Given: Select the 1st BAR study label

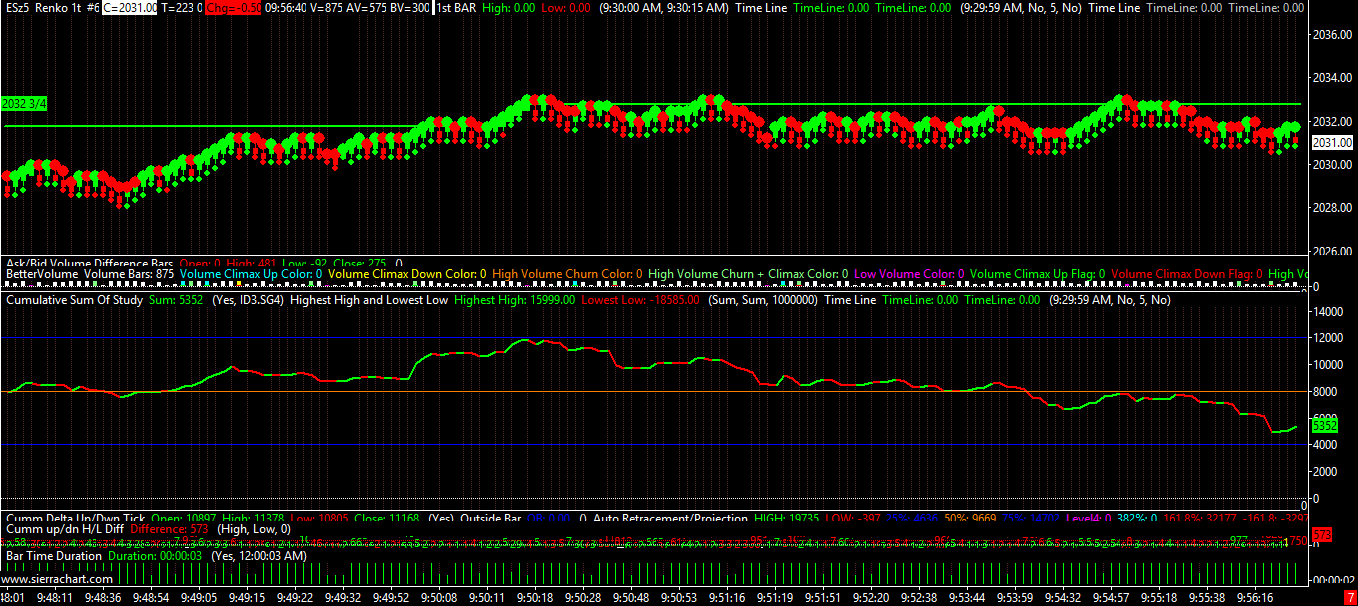Looking at the screenshot, I should coord(456,8).
